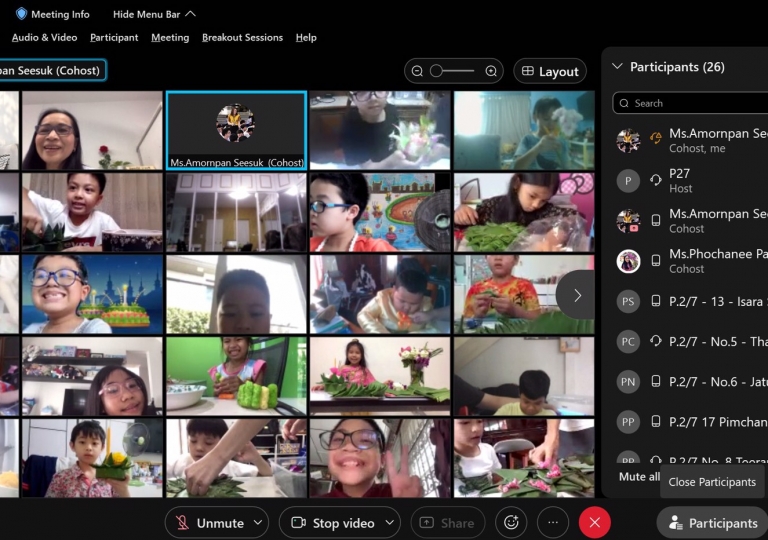Select participant 'P27' Host row
The image size is (768, 540).
(x=690, y=181)
